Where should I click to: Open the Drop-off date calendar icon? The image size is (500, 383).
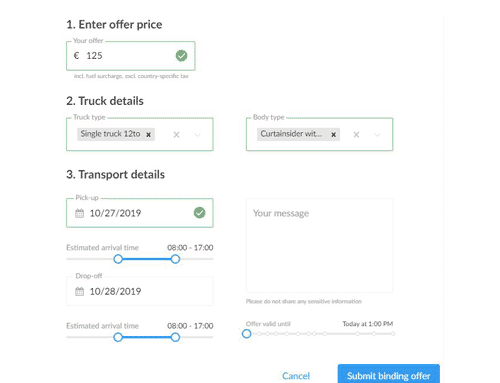click(x=79, y=291)
